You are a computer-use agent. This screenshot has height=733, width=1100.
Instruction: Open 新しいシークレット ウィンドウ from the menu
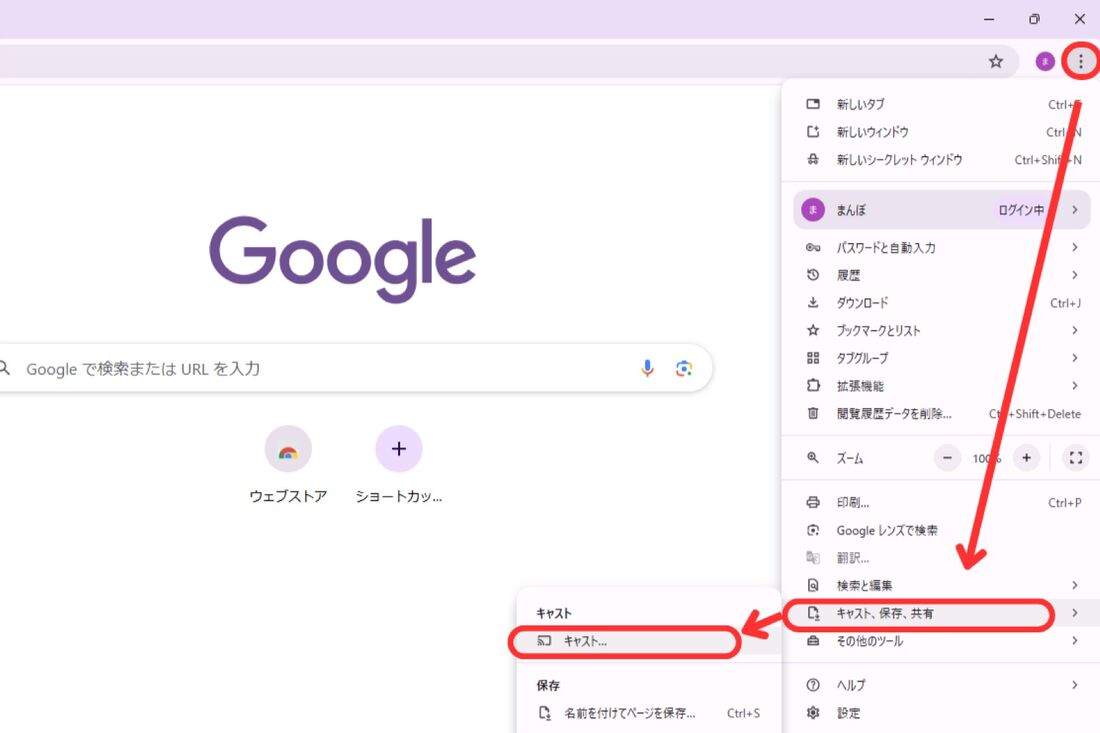897,159
